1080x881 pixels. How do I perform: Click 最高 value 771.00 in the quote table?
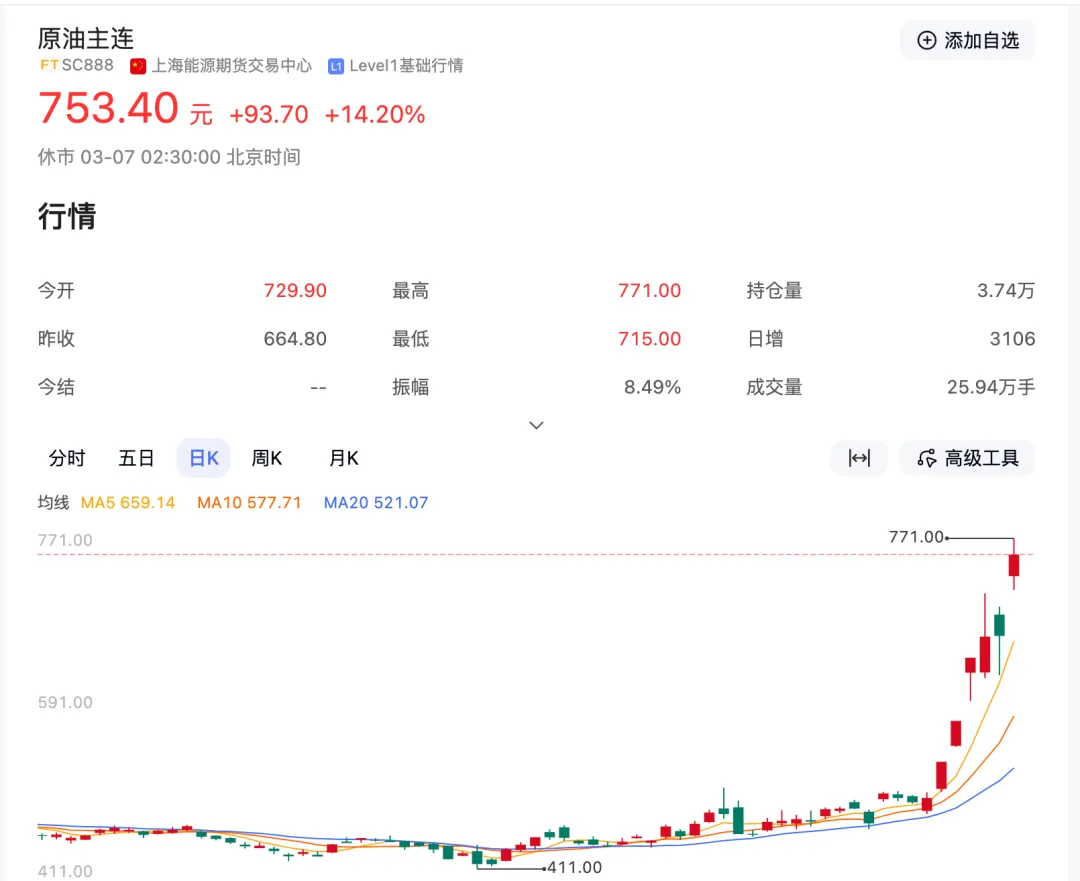[649, 291]
